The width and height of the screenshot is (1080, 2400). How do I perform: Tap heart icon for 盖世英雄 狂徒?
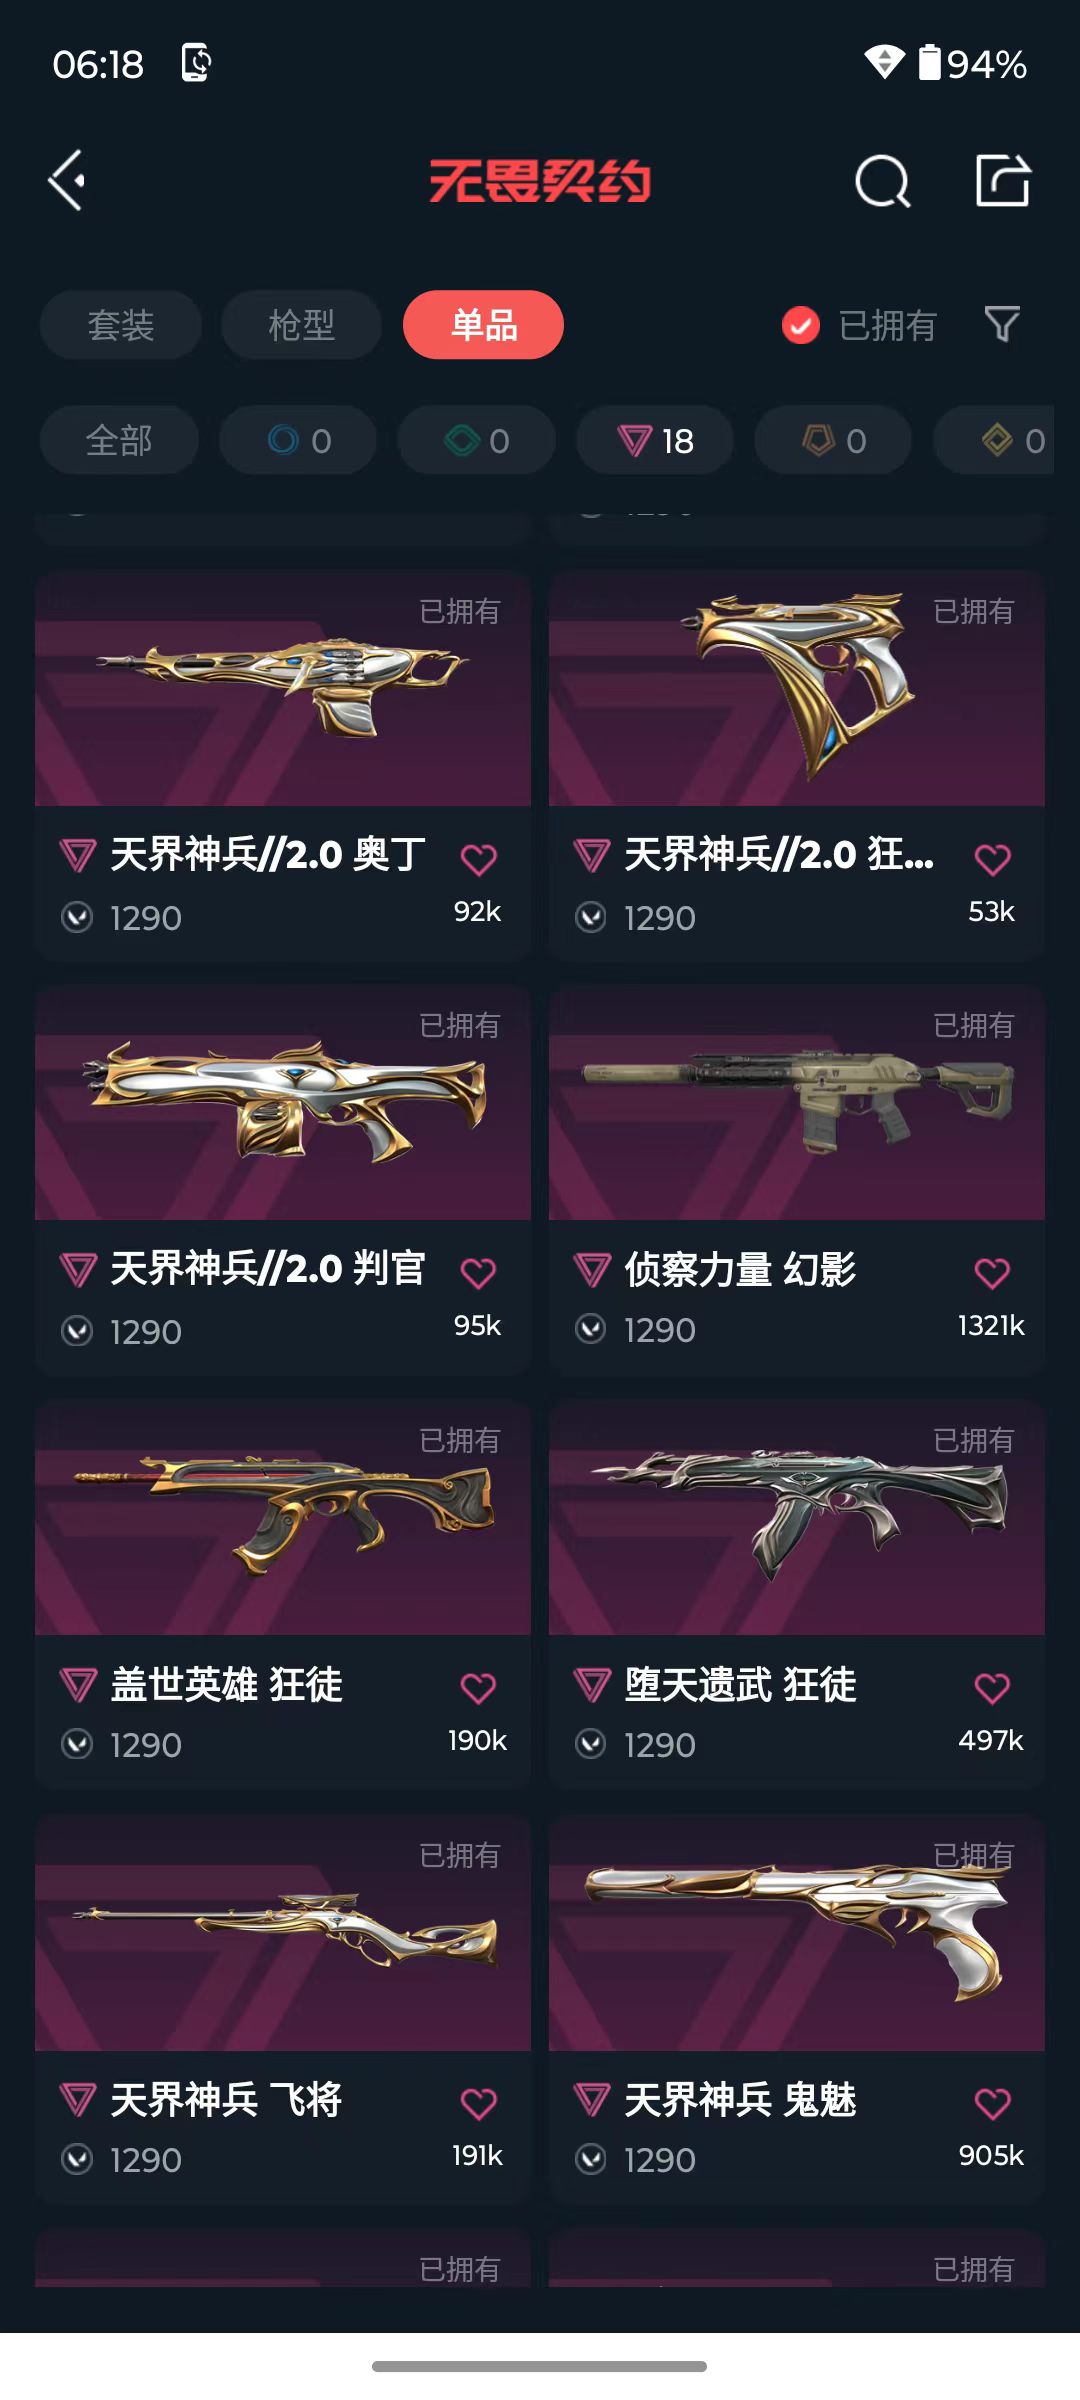pyautogui.click(x=478, y=1688)
